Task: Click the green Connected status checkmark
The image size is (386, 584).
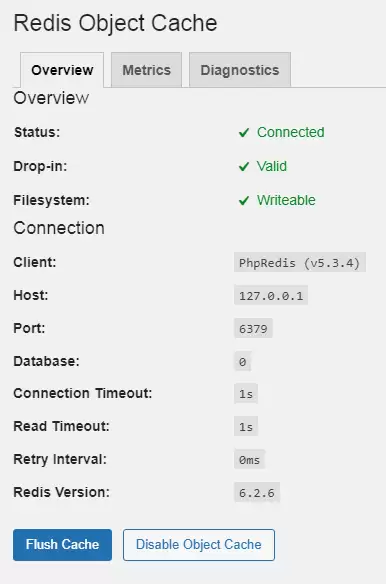Action: click(x=244, y=133)
